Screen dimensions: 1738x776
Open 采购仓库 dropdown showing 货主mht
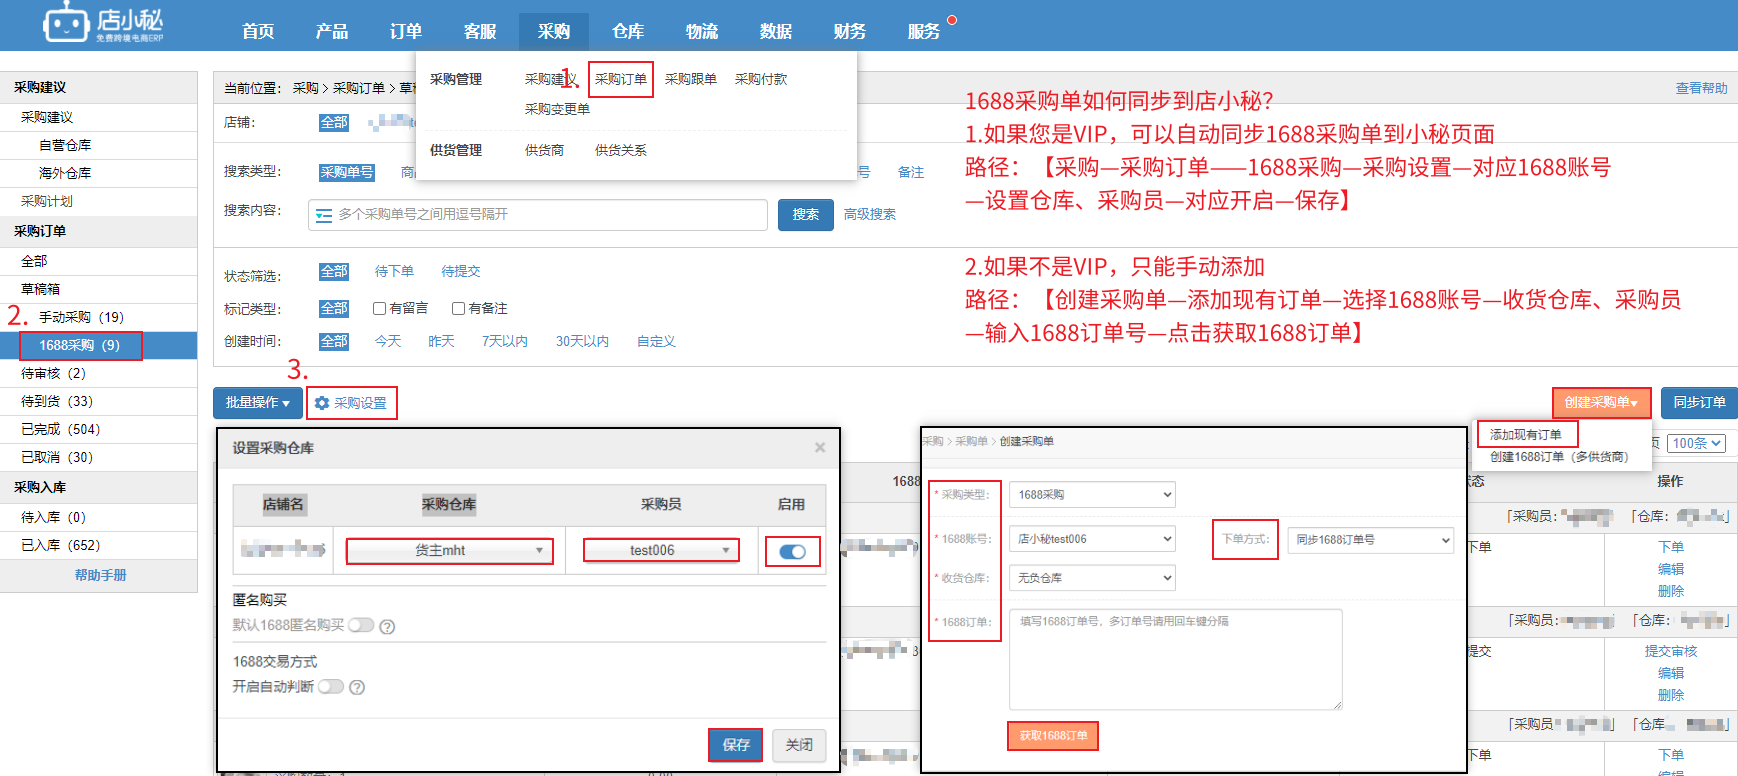tap(450, 551)
